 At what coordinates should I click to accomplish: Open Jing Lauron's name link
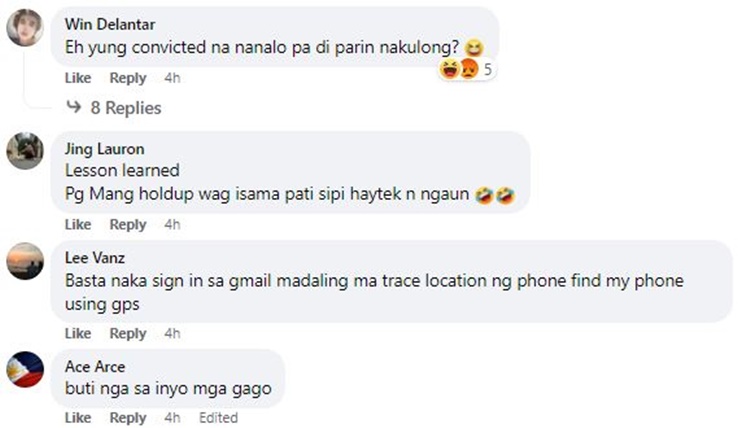[105, 149]
